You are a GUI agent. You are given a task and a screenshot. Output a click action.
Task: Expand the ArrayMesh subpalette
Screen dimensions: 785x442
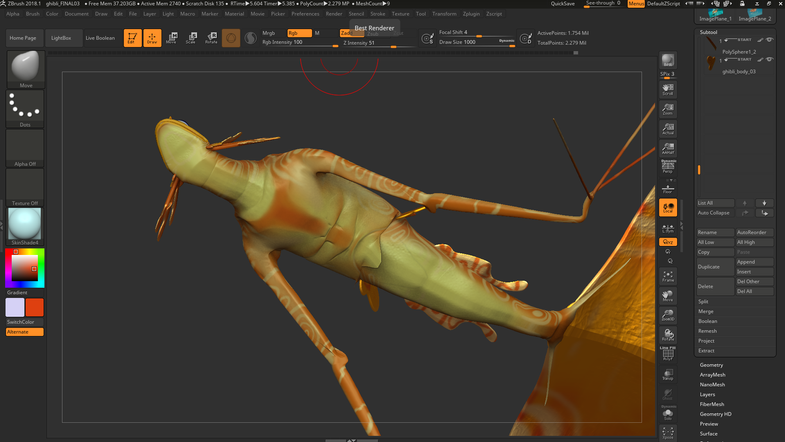click(x=712, y=375)
